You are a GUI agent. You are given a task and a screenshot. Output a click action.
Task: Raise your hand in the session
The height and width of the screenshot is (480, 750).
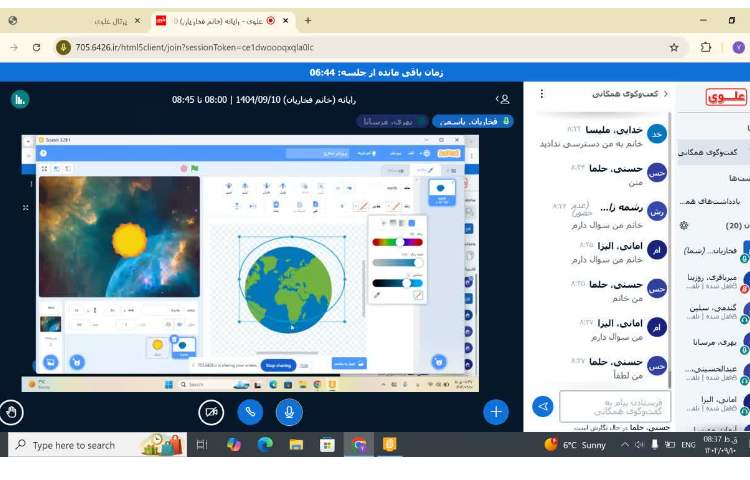[11, 412]
